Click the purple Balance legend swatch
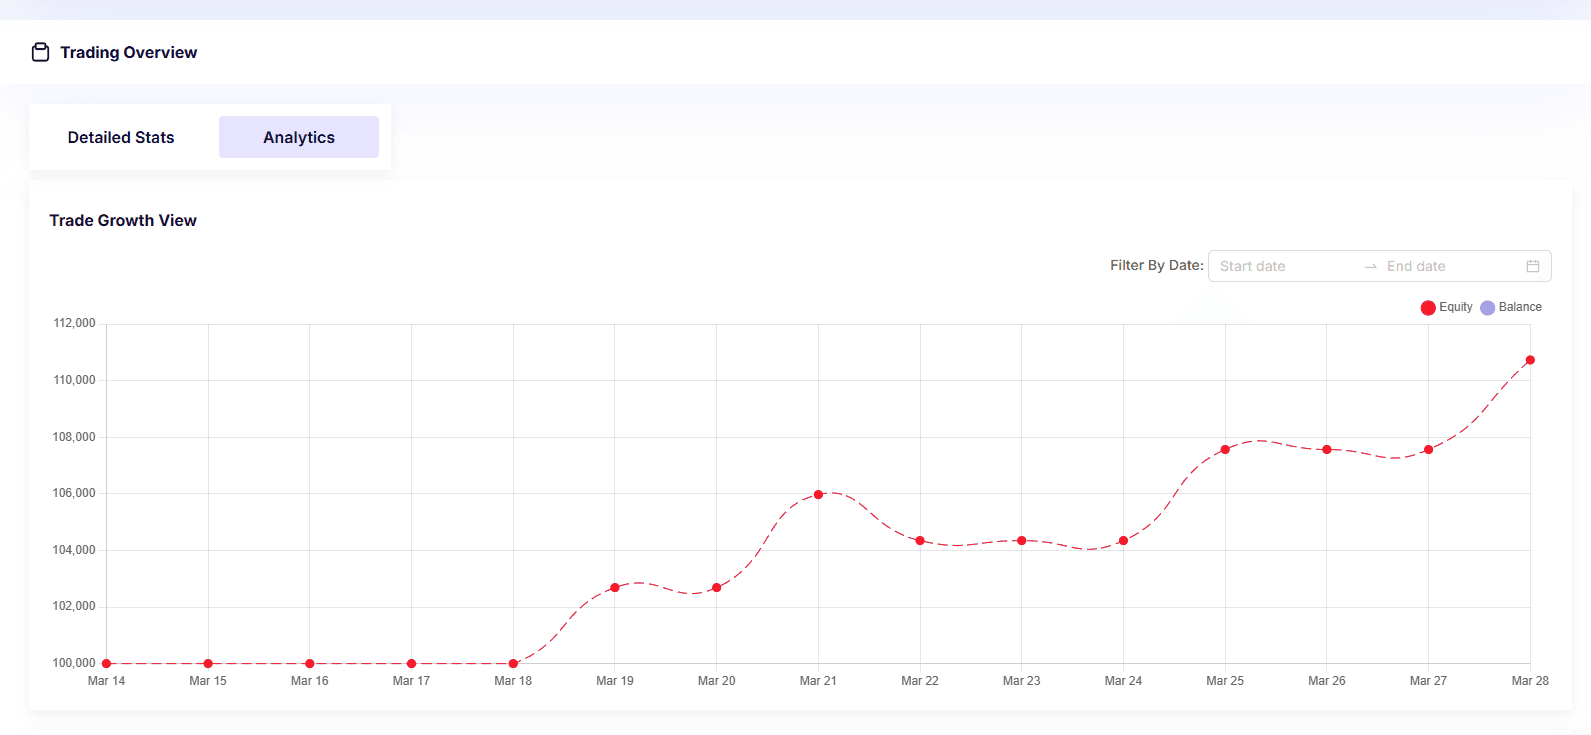 [x=1487, y=308]
